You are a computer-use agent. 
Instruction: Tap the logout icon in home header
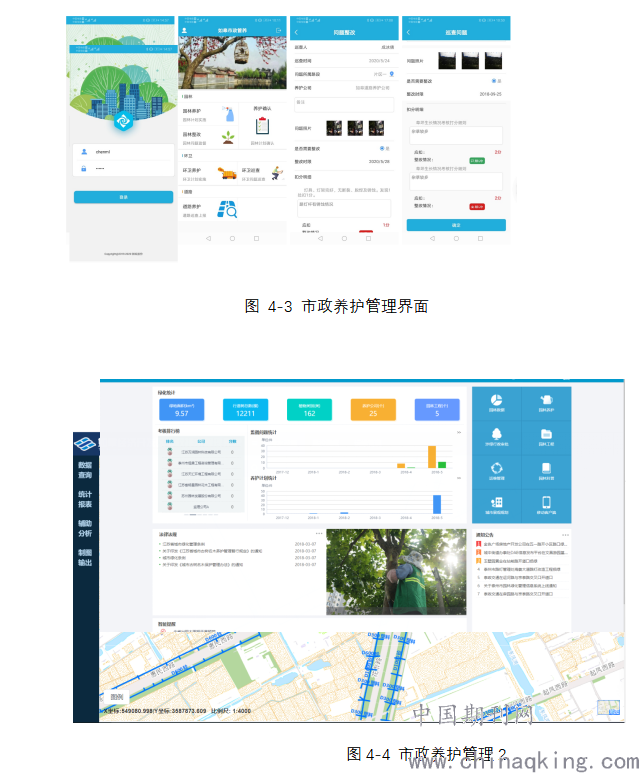point(278,31)
